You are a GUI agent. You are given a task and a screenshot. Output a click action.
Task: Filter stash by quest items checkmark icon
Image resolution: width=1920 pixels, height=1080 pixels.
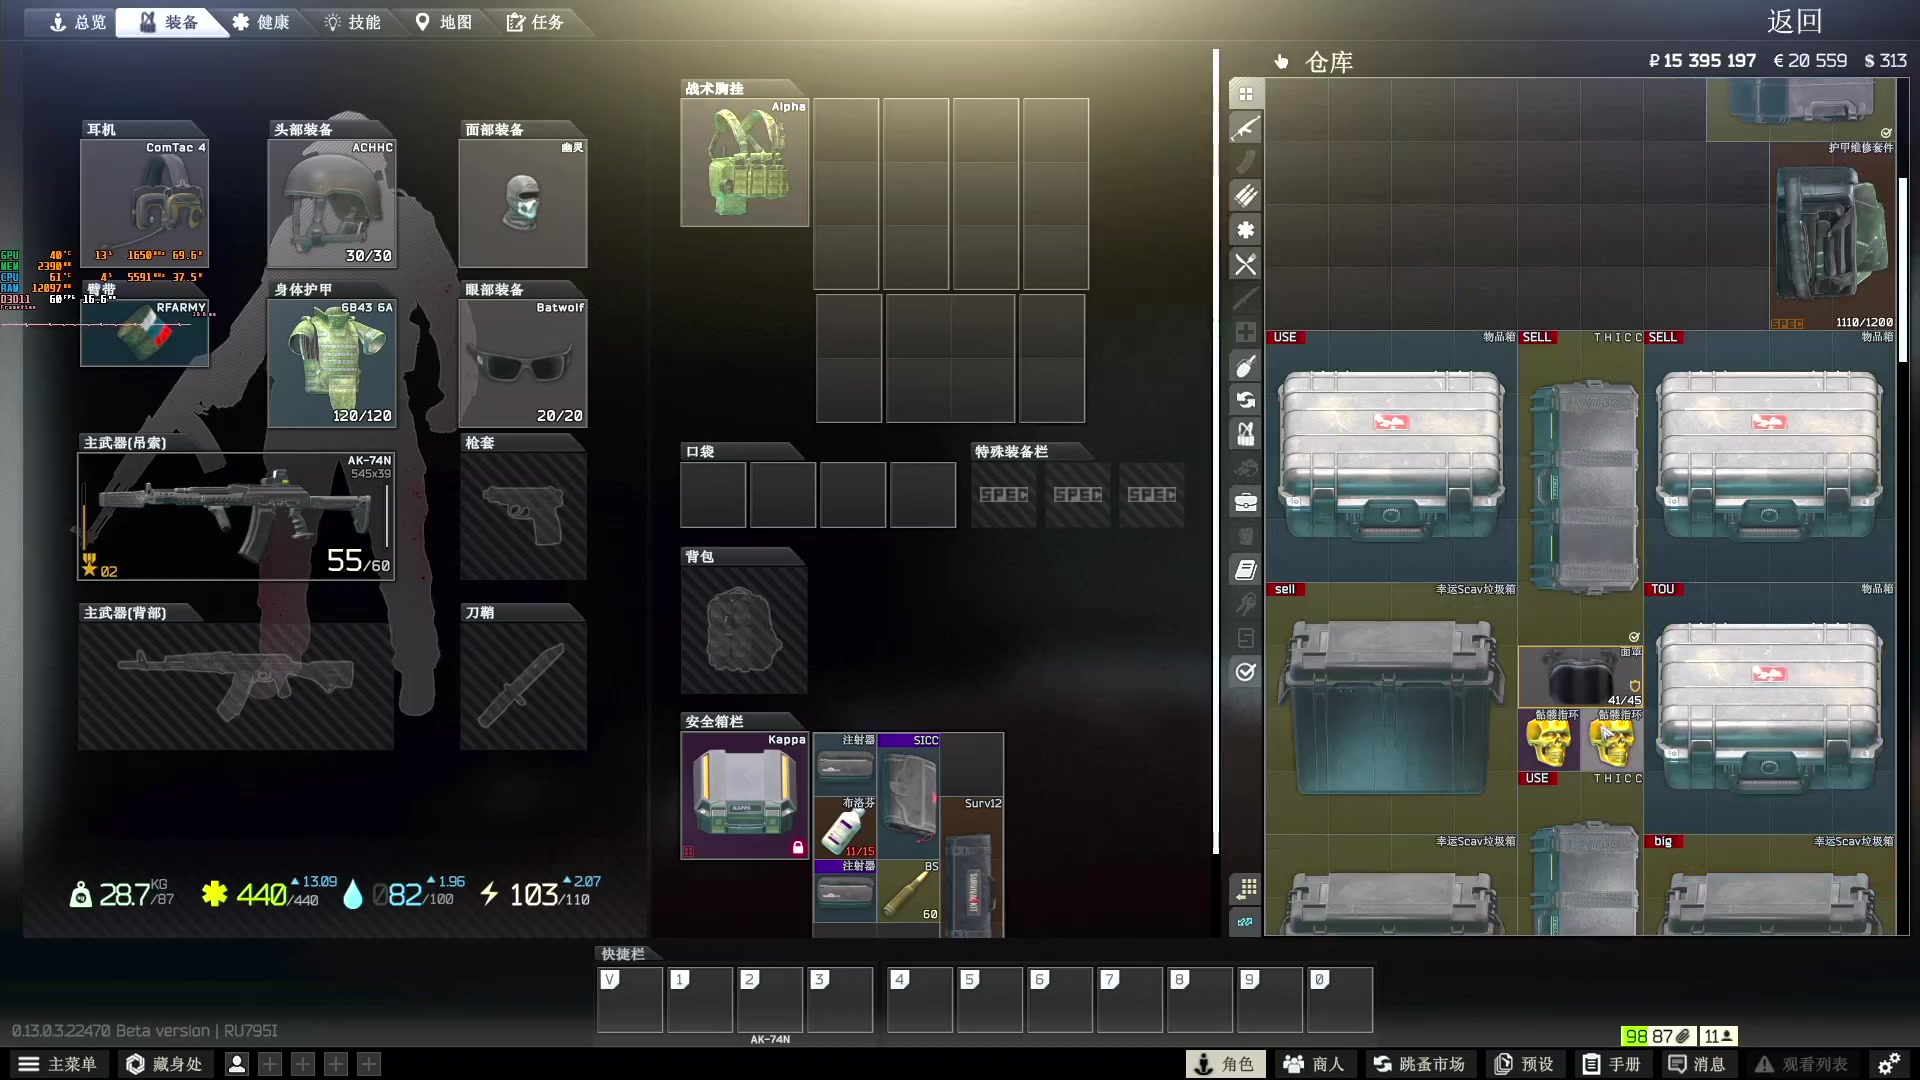point(1245,672)
